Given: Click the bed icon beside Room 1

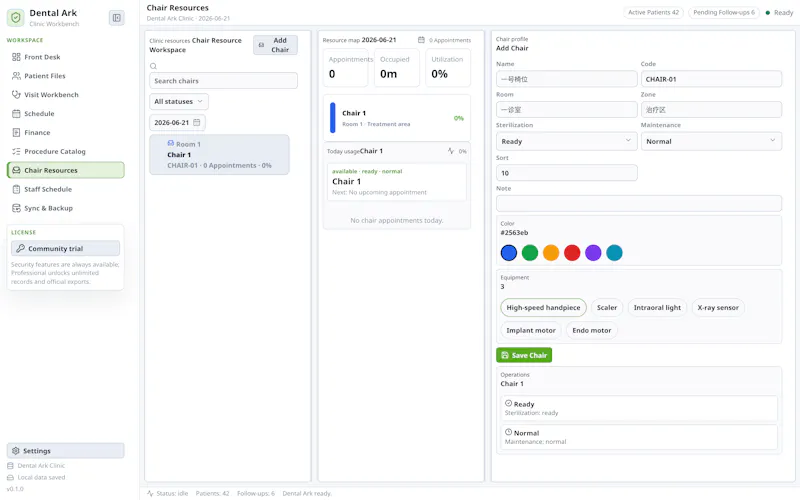Looking at the screenshot, I should [170, 144].
